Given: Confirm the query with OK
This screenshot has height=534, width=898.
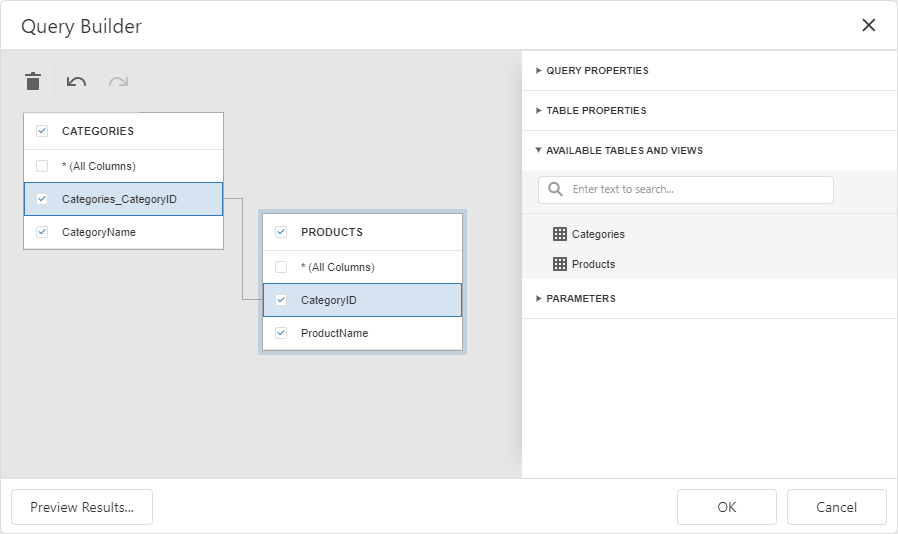Looking at the screenshot, I should [727, 507].
